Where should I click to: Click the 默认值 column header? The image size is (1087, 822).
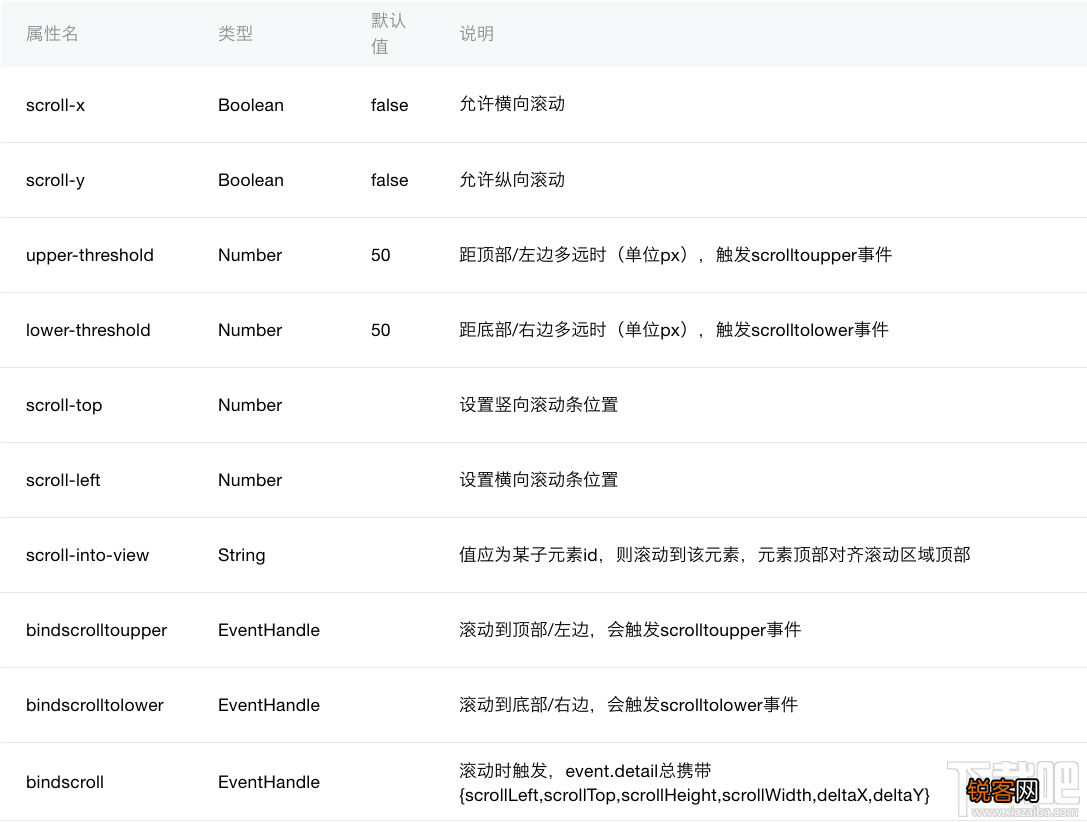click(388, 33)
